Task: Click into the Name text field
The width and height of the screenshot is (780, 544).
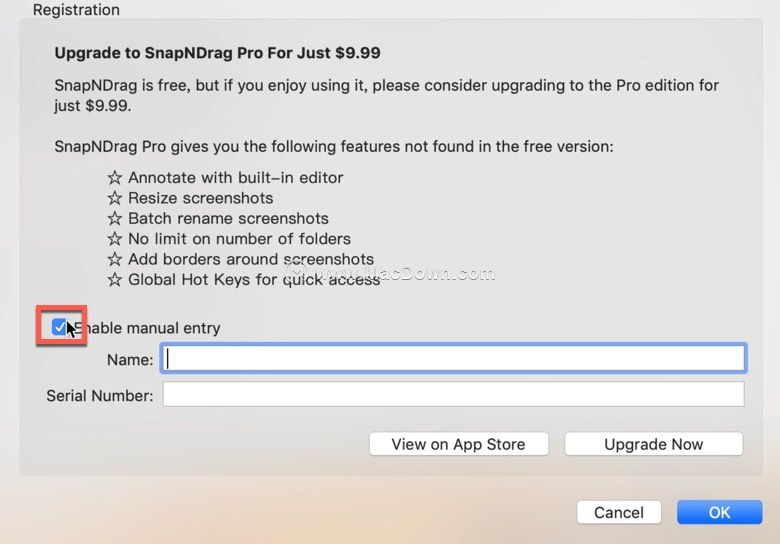Action: tap(453, 358)
